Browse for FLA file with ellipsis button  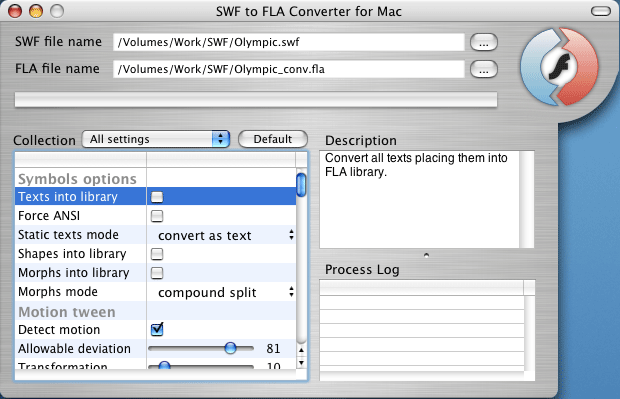coord(484,69)
